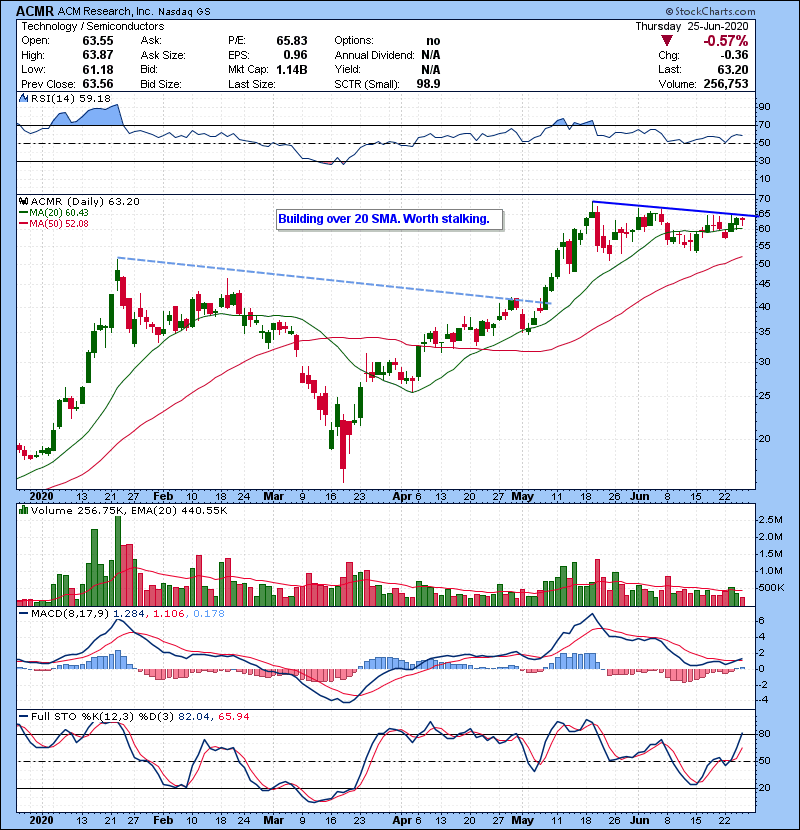Select the High value 63.87

pos(97,55)
